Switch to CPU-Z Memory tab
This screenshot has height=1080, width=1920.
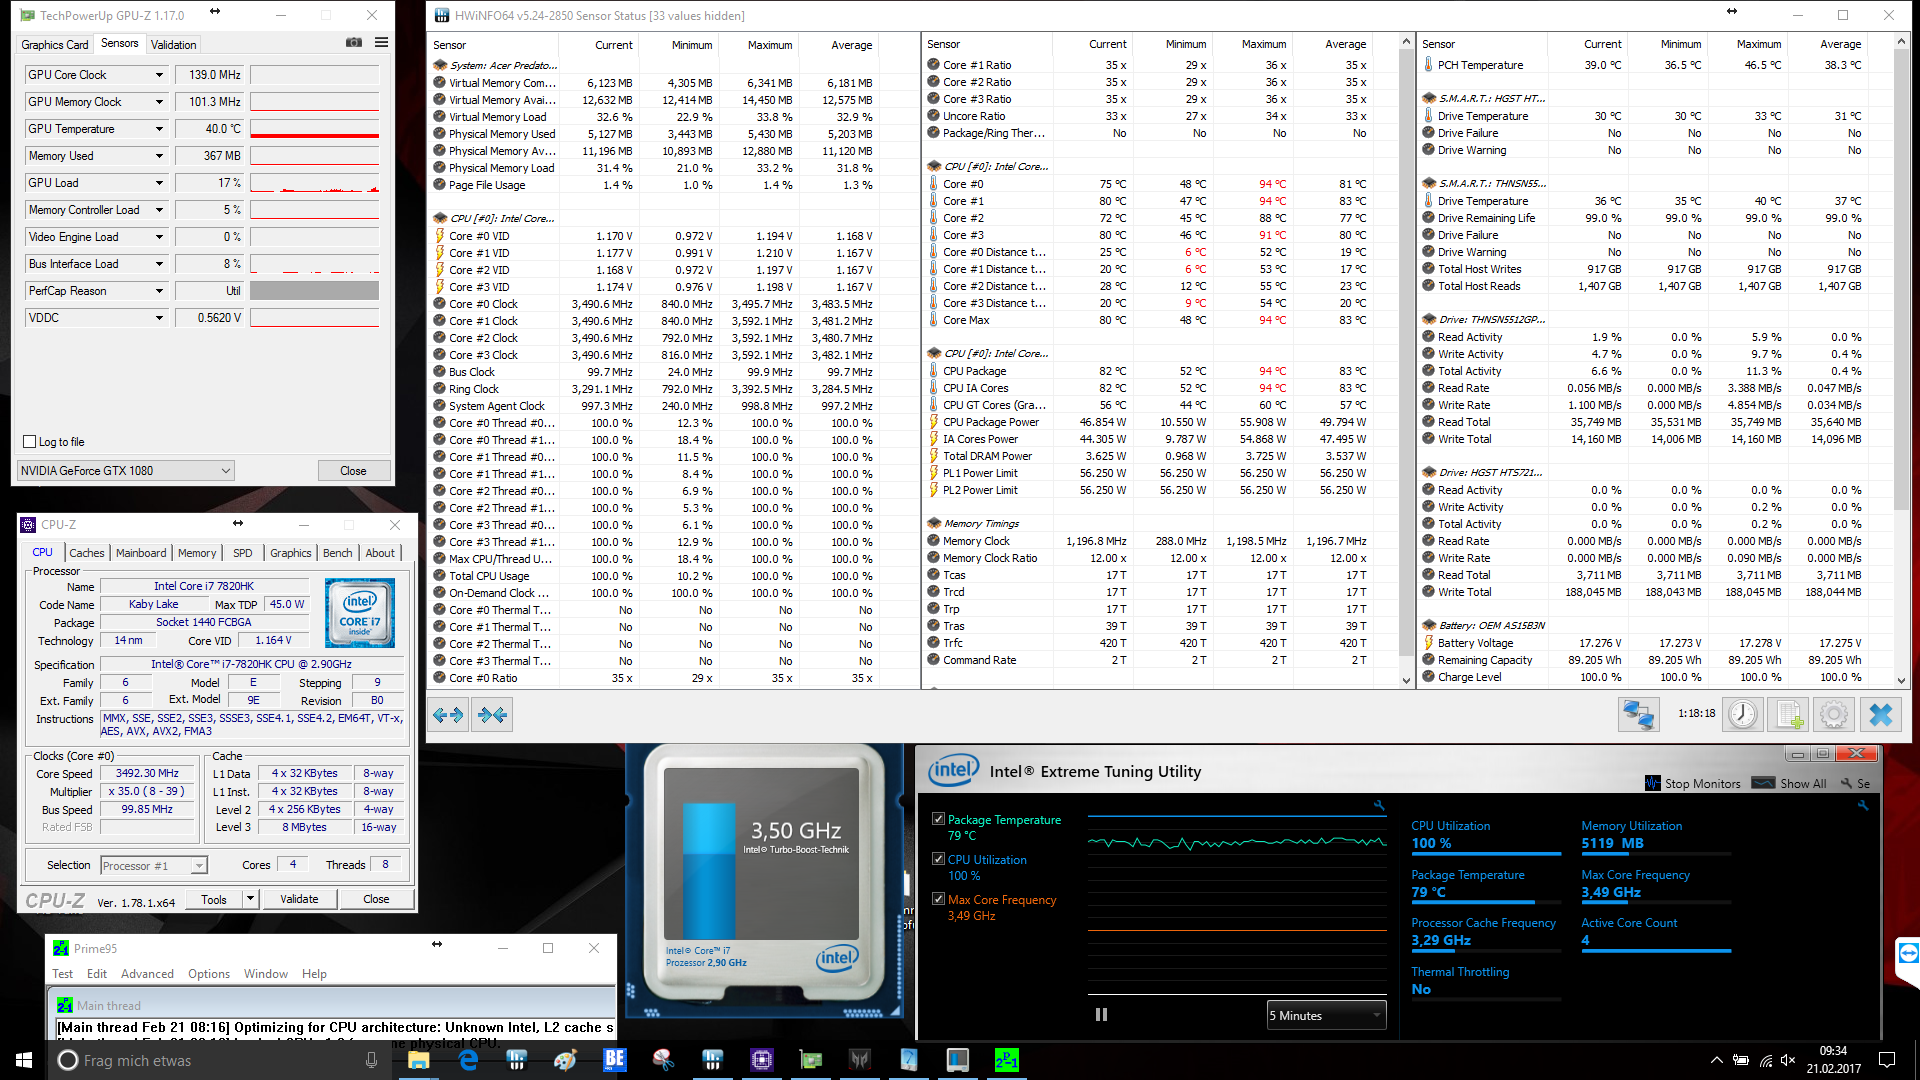point(196,553)
